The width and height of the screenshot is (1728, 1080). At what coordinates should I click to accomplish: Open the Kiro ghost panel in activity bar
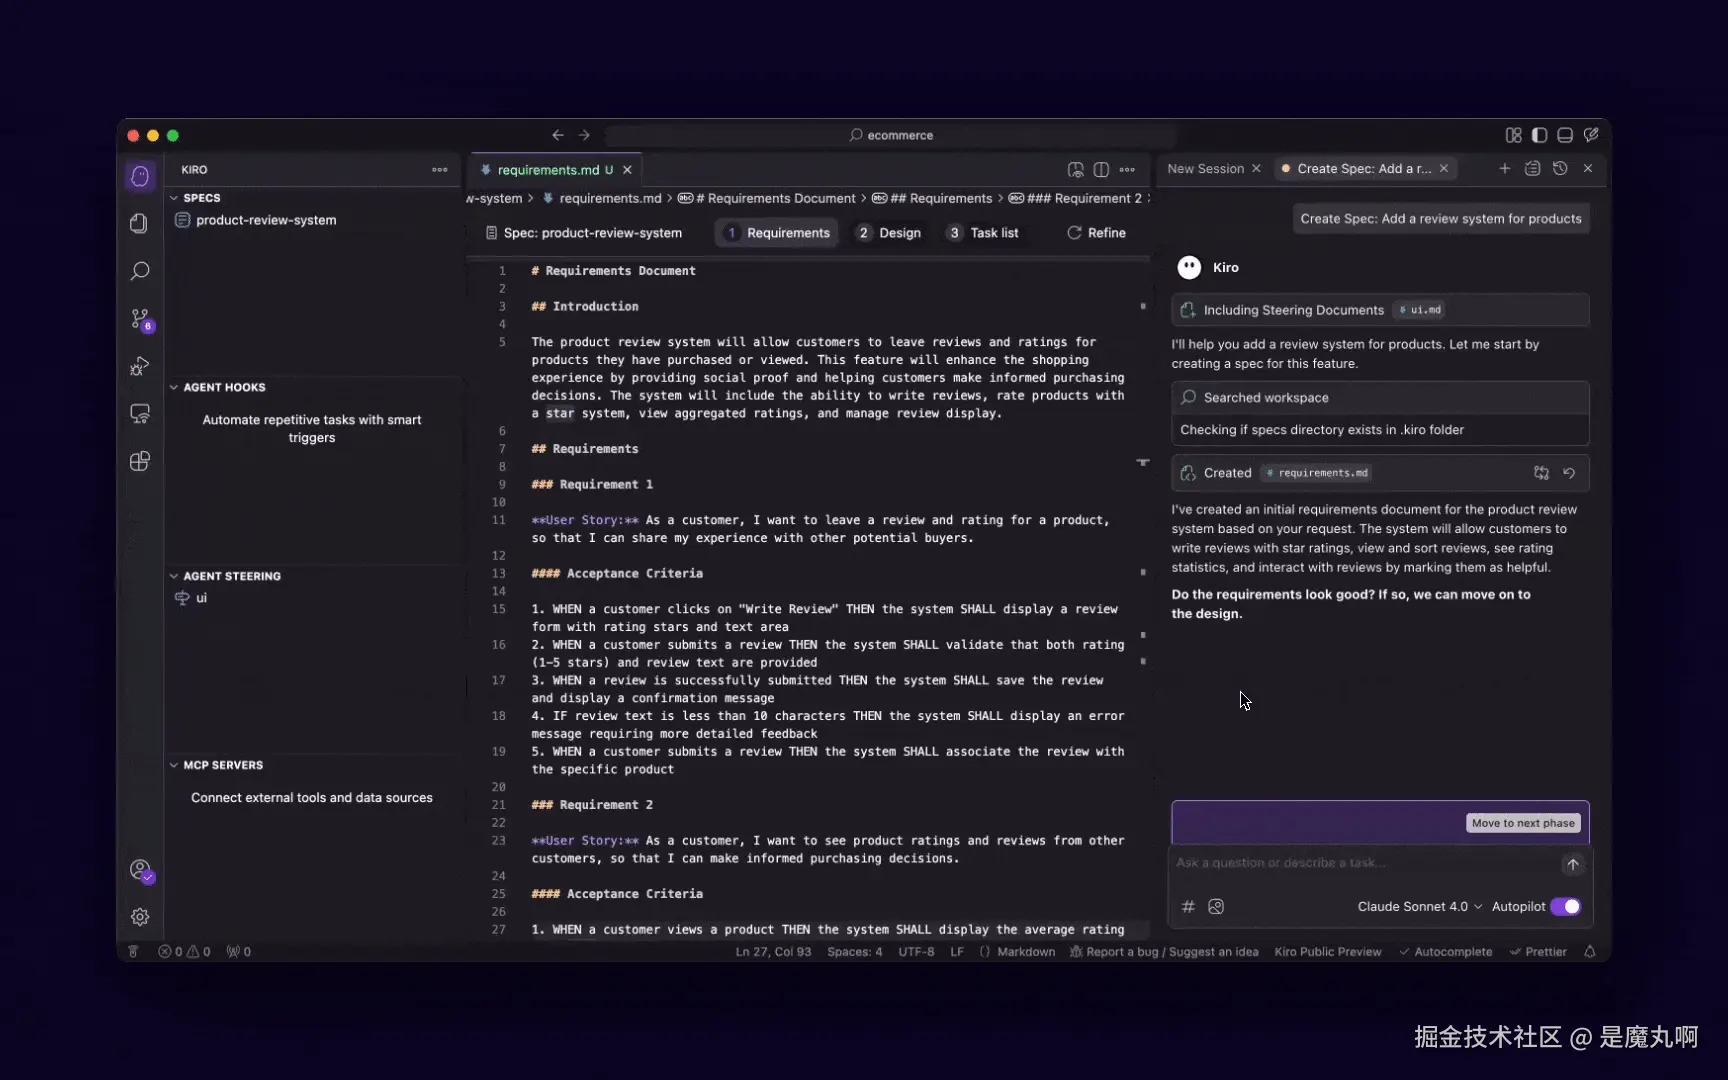(140, 176)
